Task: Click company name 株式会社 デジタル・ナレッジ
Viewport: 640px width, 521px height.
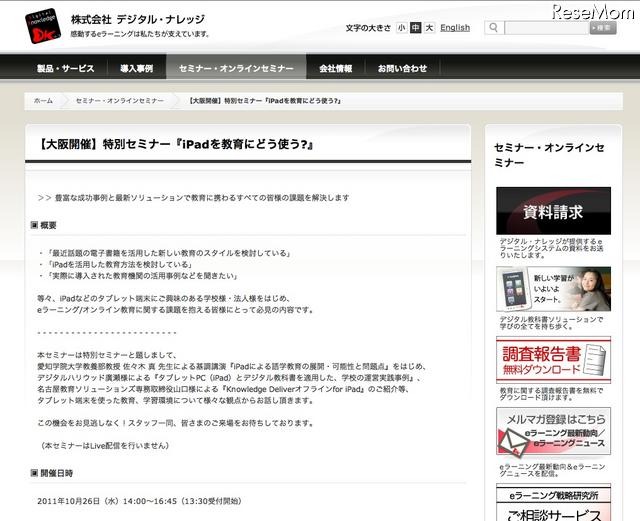Action: point(138,19)
